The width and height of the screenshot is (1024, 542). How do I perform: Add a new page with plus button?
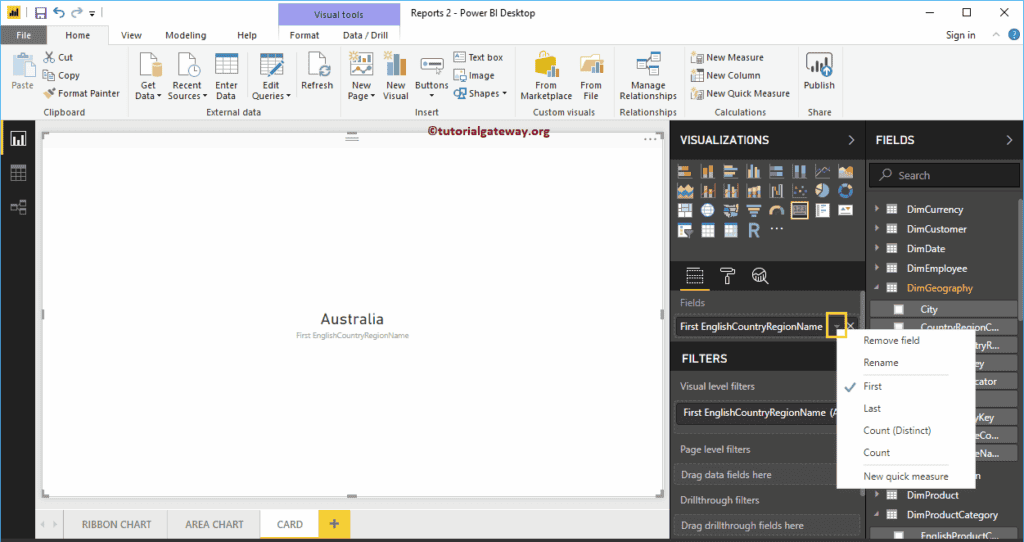tap(334, 524)
